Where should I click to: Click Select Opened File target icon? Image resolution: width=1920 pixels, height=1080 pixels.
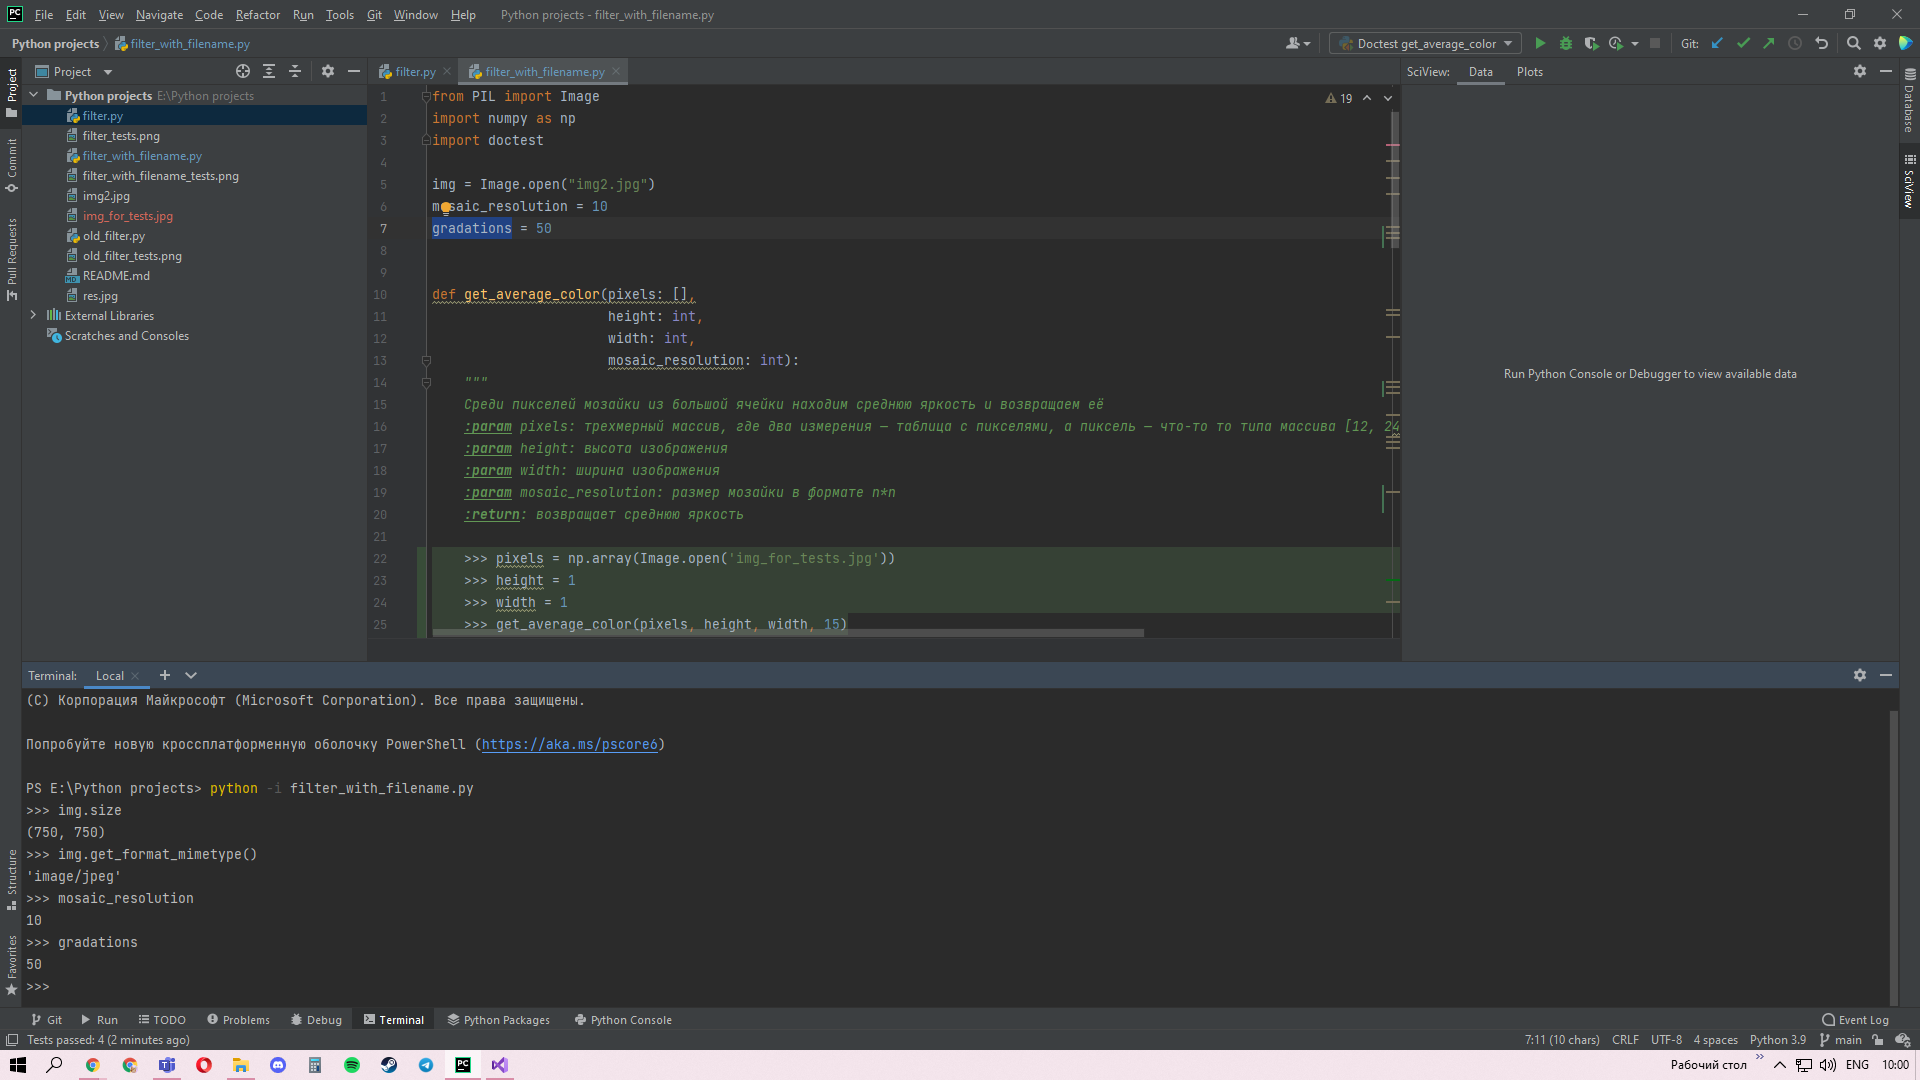point(243,71)
